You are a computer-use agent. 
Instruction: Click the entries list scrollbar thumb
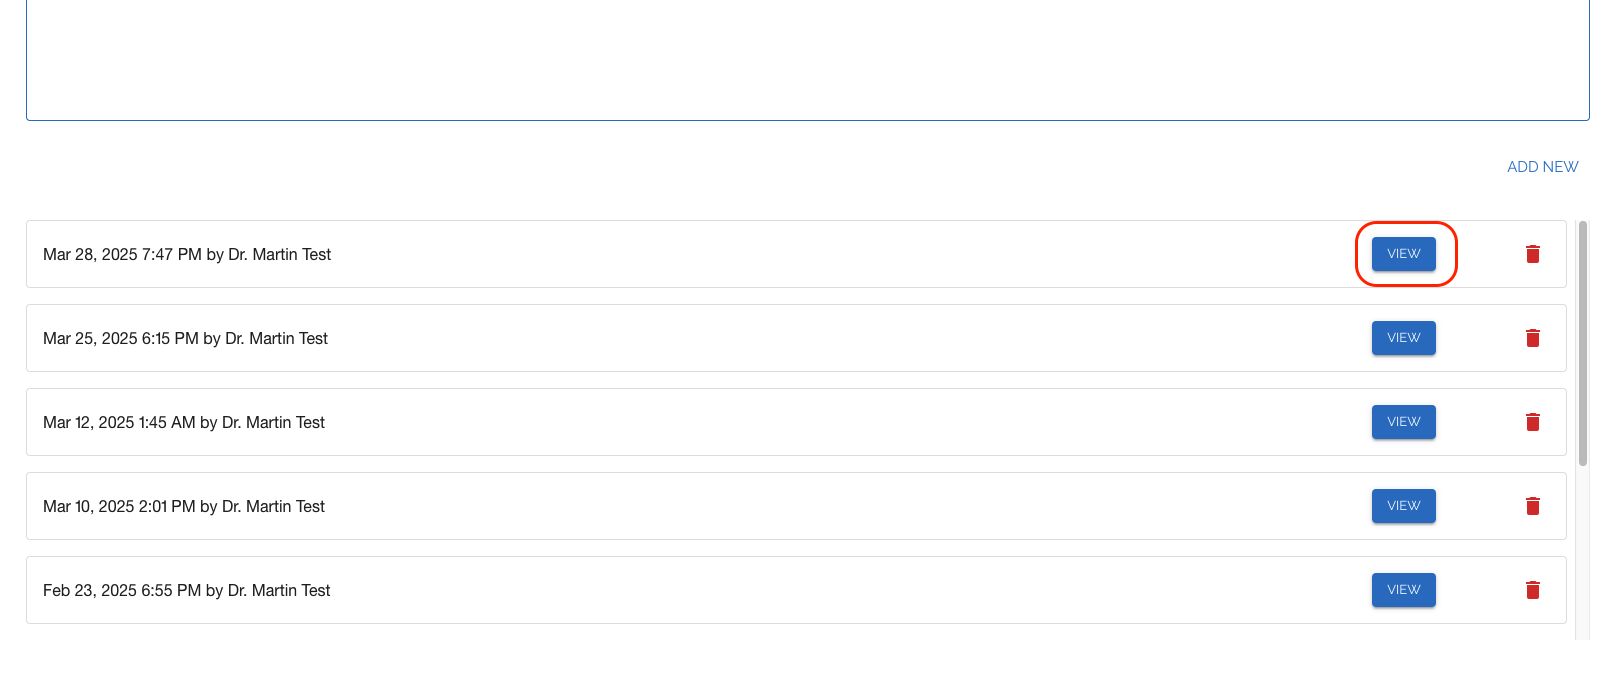(x=1582, y=342)
